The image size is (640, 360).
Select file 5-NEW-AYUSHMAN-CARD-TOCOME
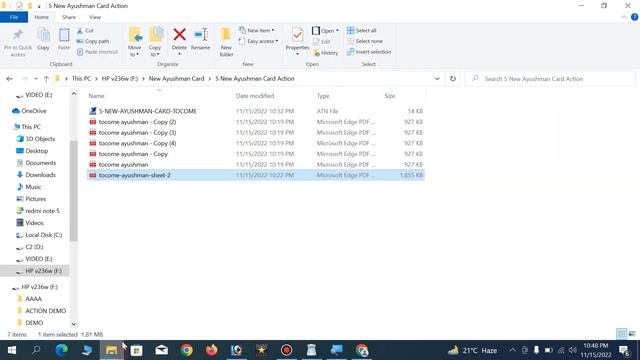coord(256,111)
